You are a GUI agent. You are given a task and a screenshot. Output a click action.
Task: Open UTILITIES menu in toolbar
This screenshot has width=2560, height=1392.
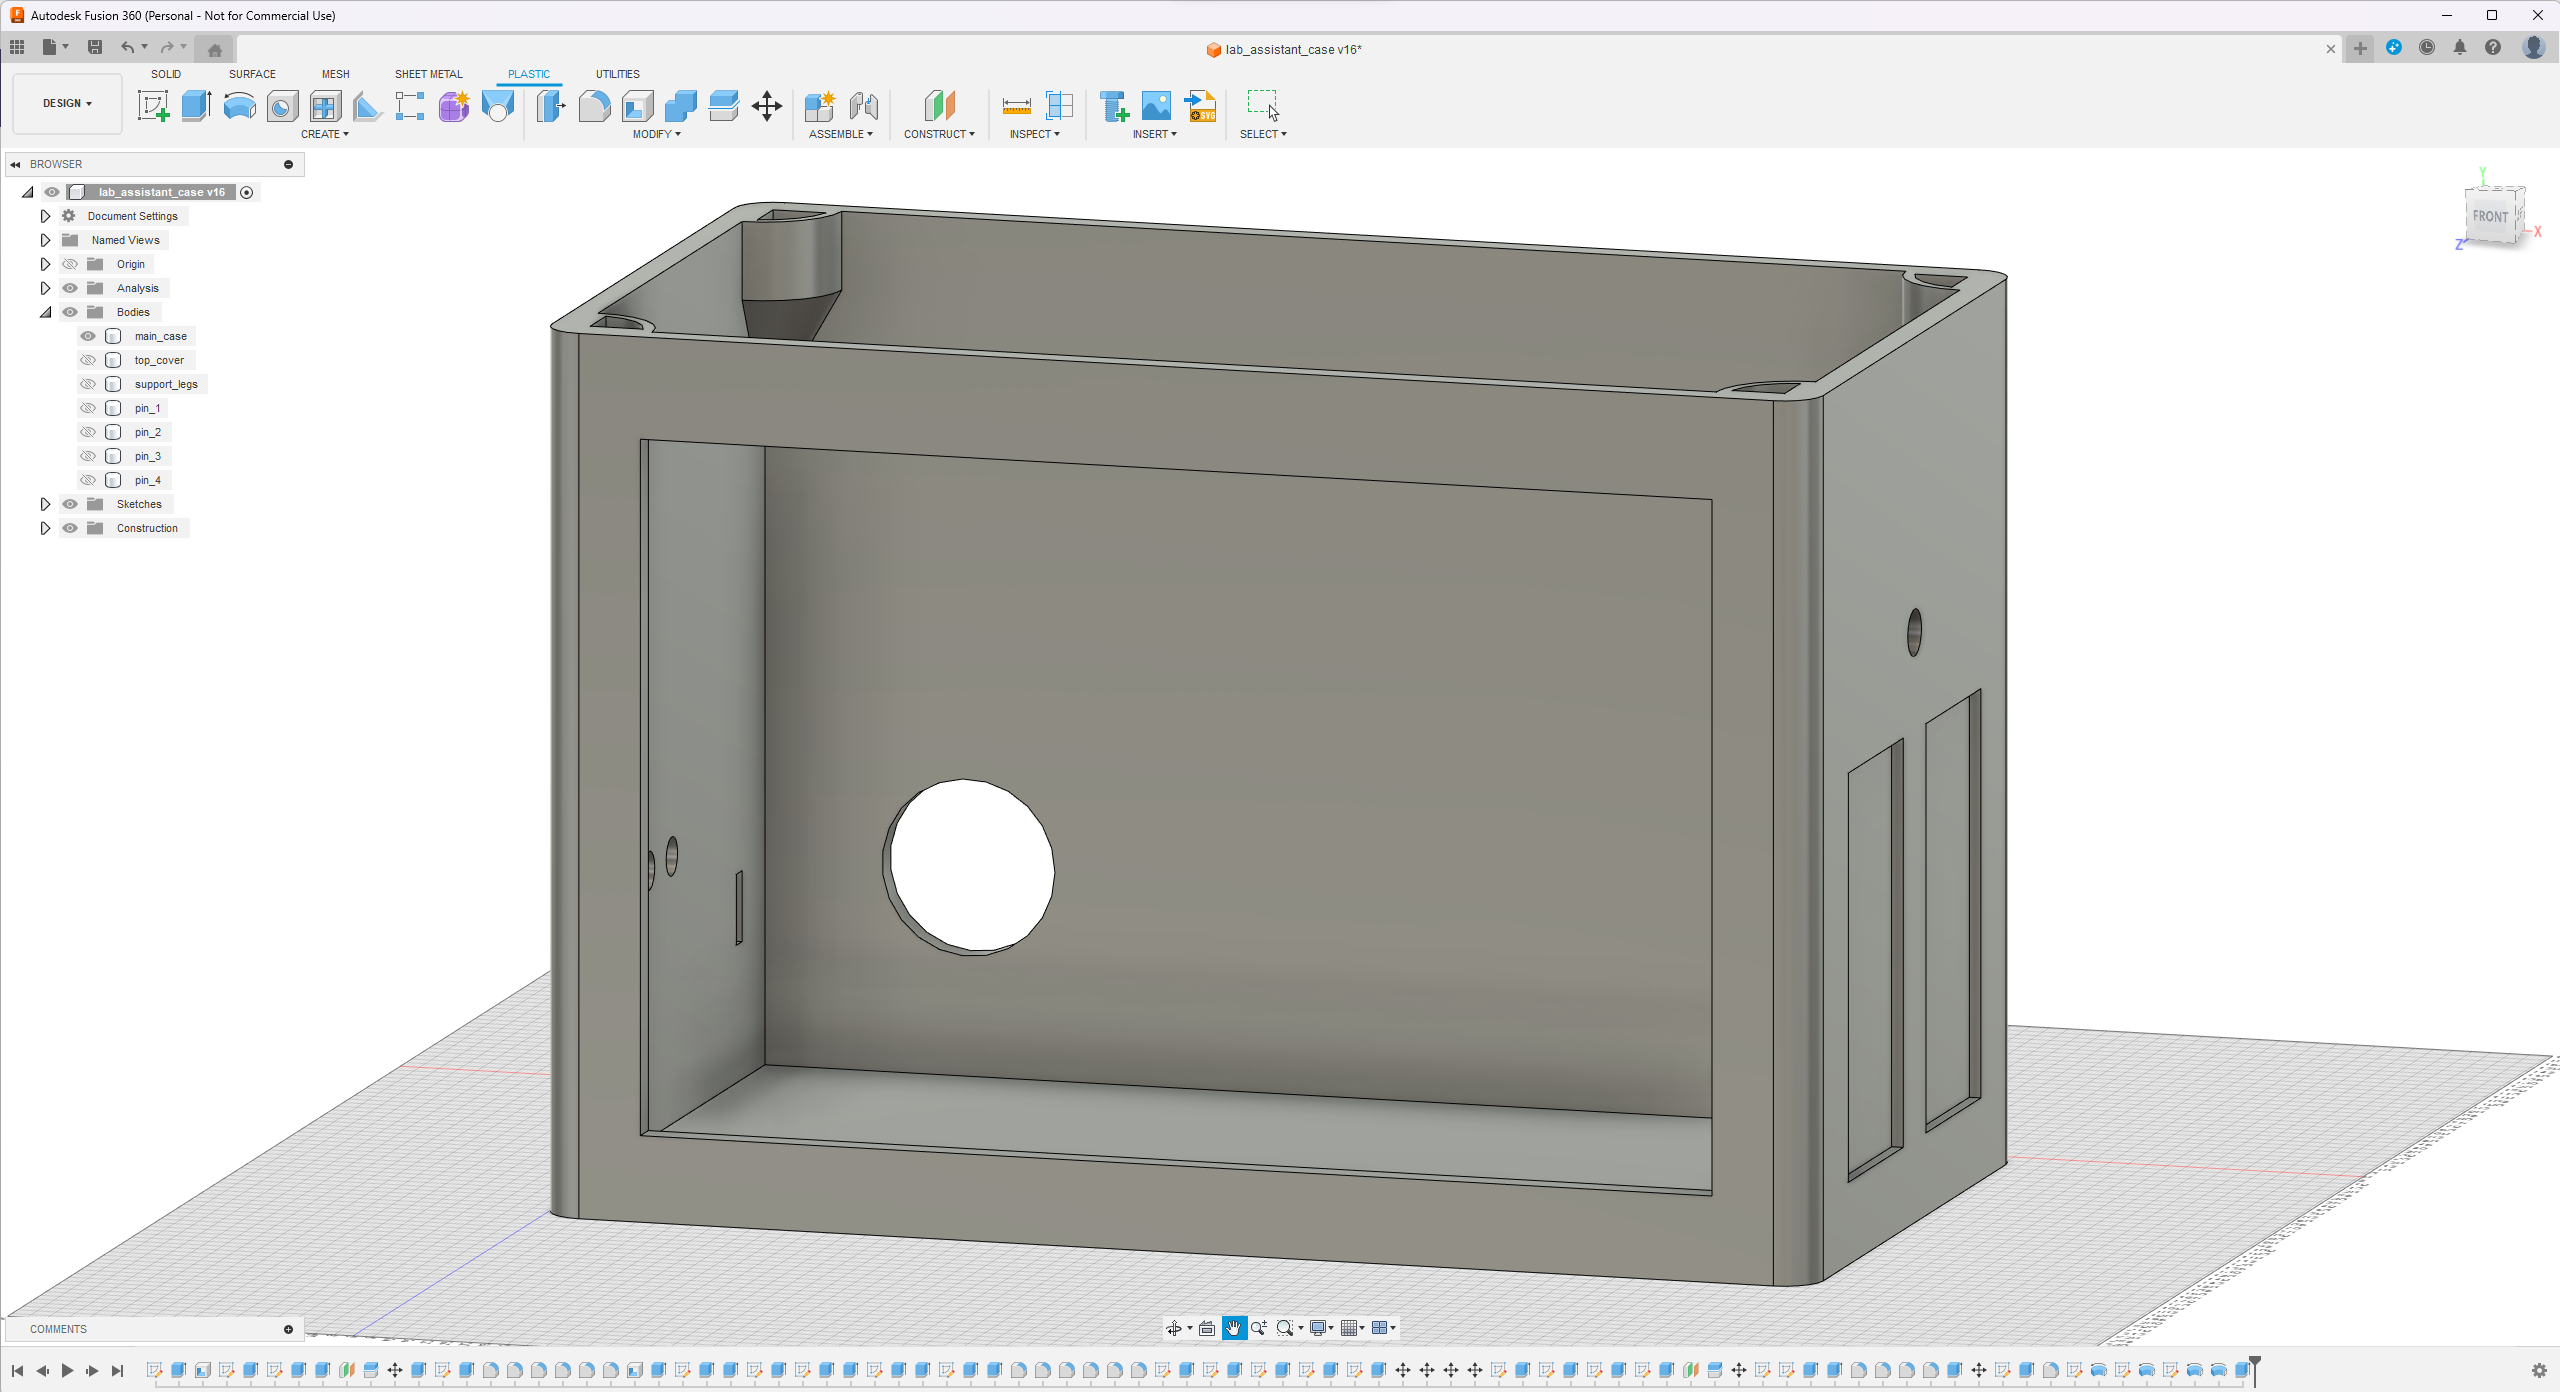pyautogui.click(x=617, y=74)
